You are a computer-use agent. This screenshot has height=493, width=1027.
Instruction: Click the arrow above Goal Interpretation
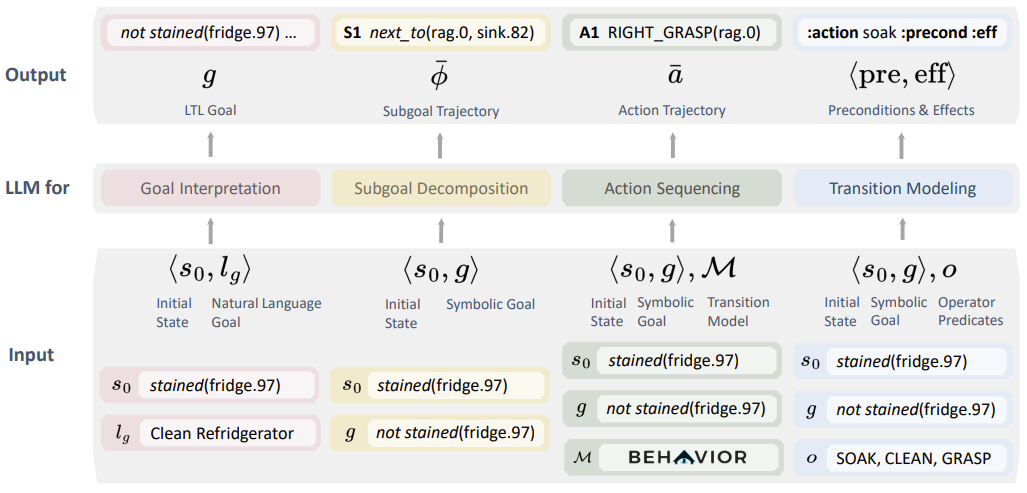tap(210, 146)
